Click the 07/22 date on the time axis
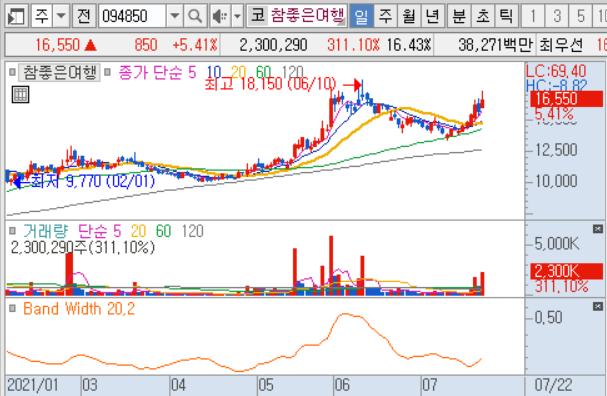This screenshot has width=607, height=396. pos(554,385)
